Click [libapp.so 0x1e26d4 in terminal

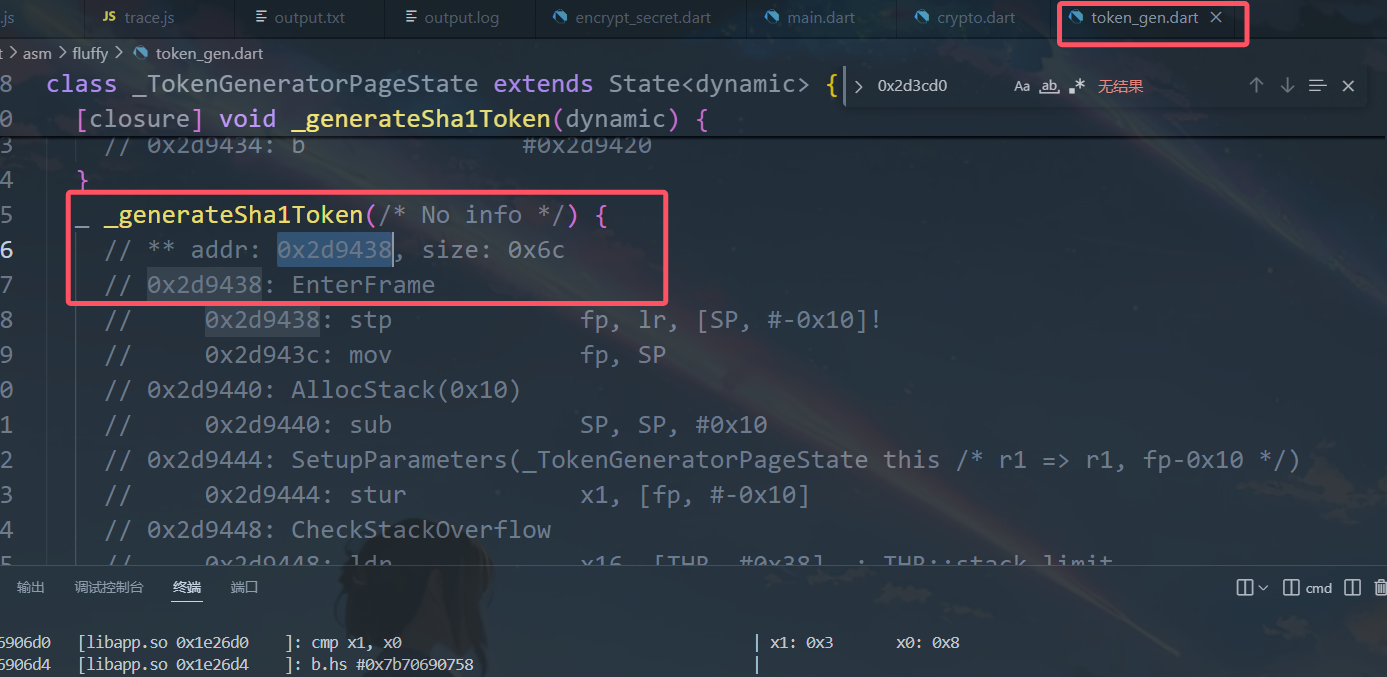[x=163, y=664]
